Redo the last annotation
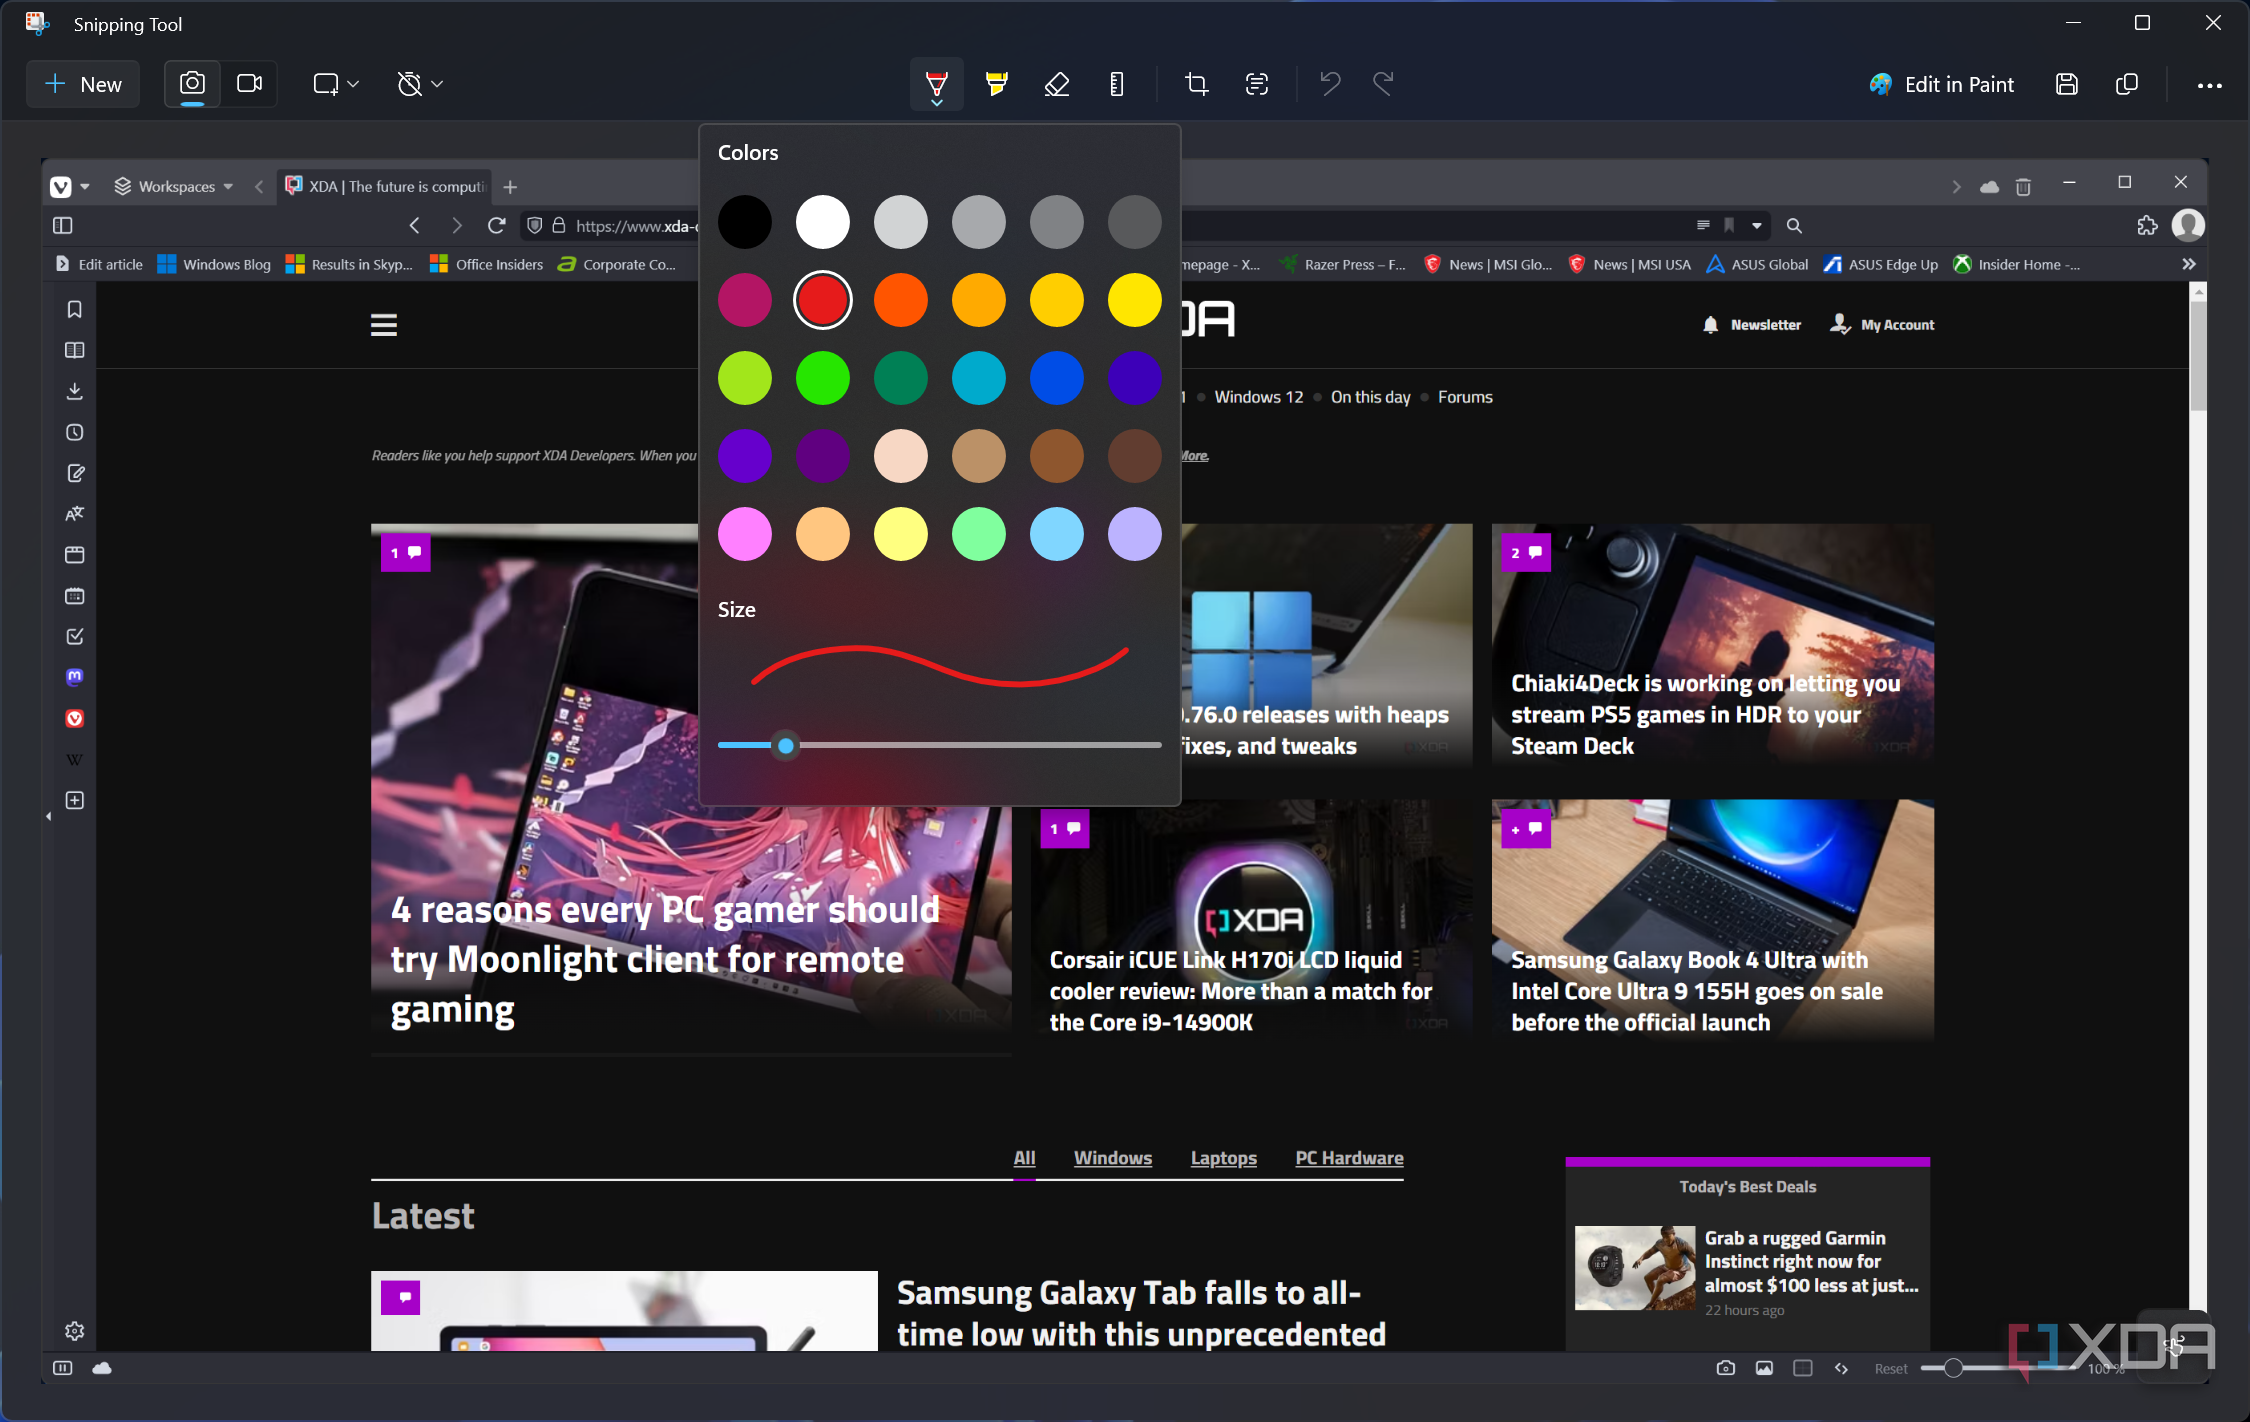The height and width of the screenshot is (1422, 2250). 1383,84
